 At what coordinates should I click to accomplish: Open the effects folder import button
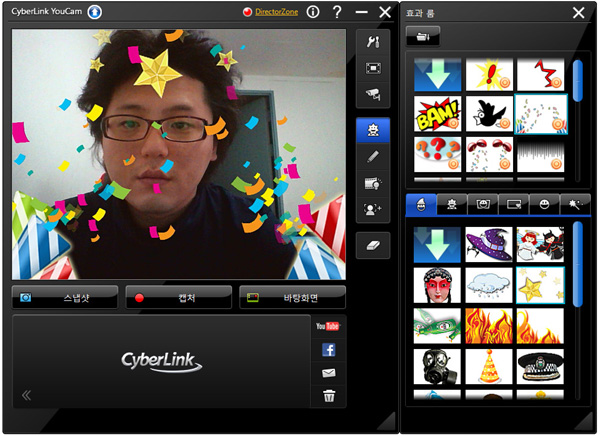(x=423, y=36)
